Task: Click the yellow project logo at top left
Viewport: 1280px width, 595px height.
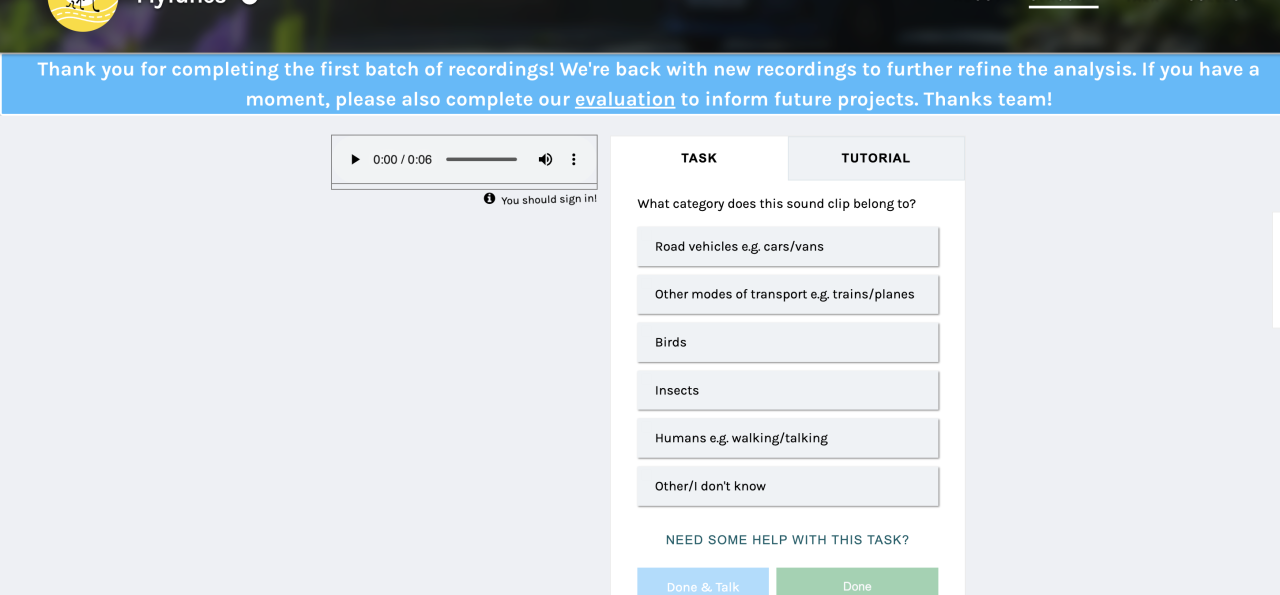Action: click(83, 10)
